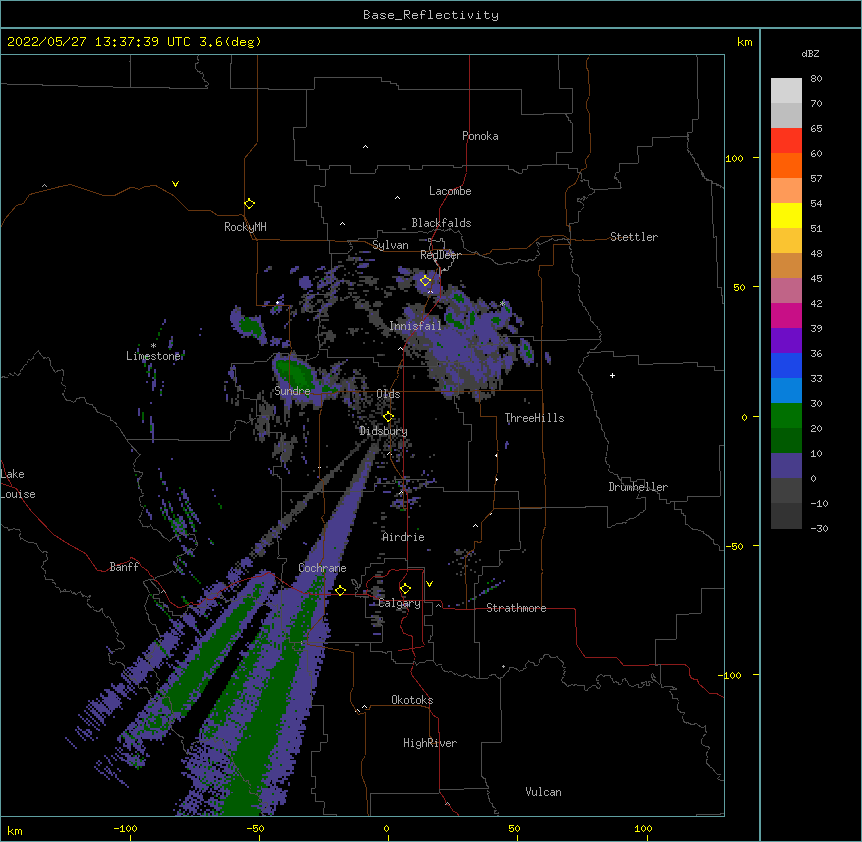Click the RockyMH label
Viewport: 862px width, 842px height.
coord(245,227)
